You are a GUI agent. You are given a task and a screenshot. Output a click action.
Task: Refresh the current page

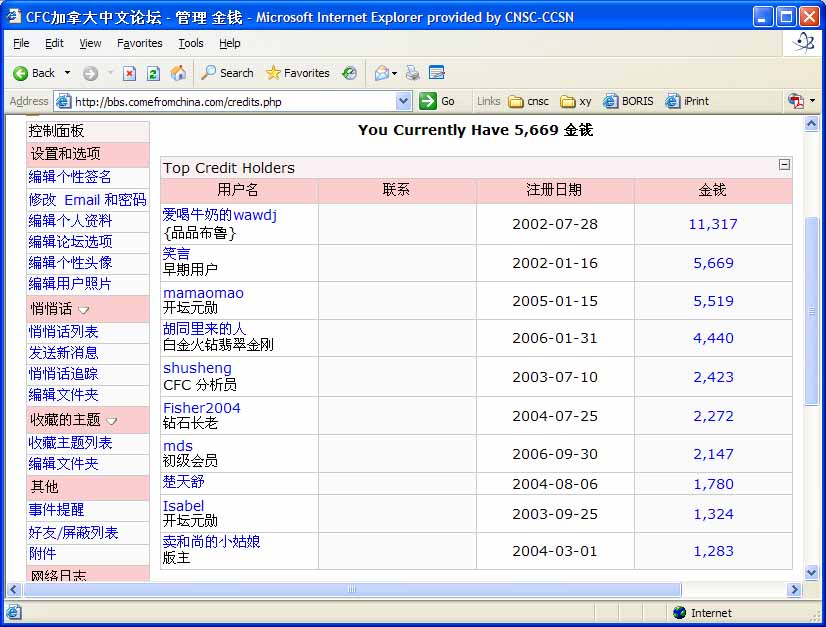point(153,73)
